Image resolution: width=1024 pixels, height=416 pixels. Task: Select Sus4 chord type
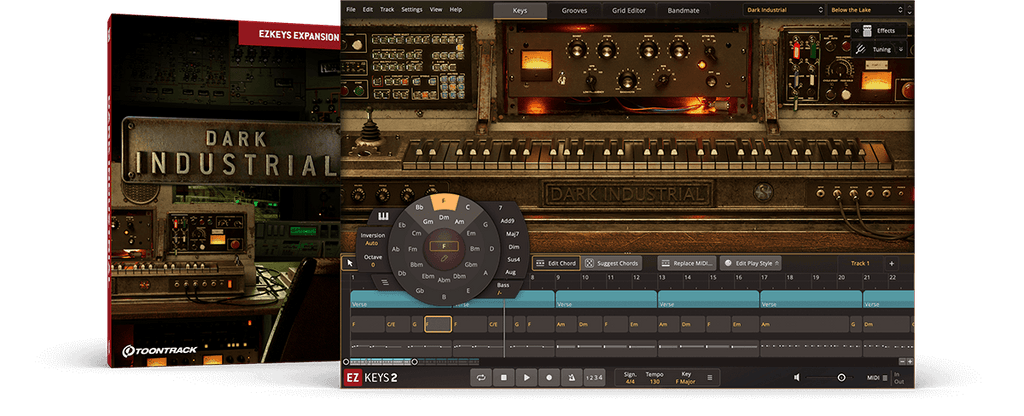click(513, 259)
